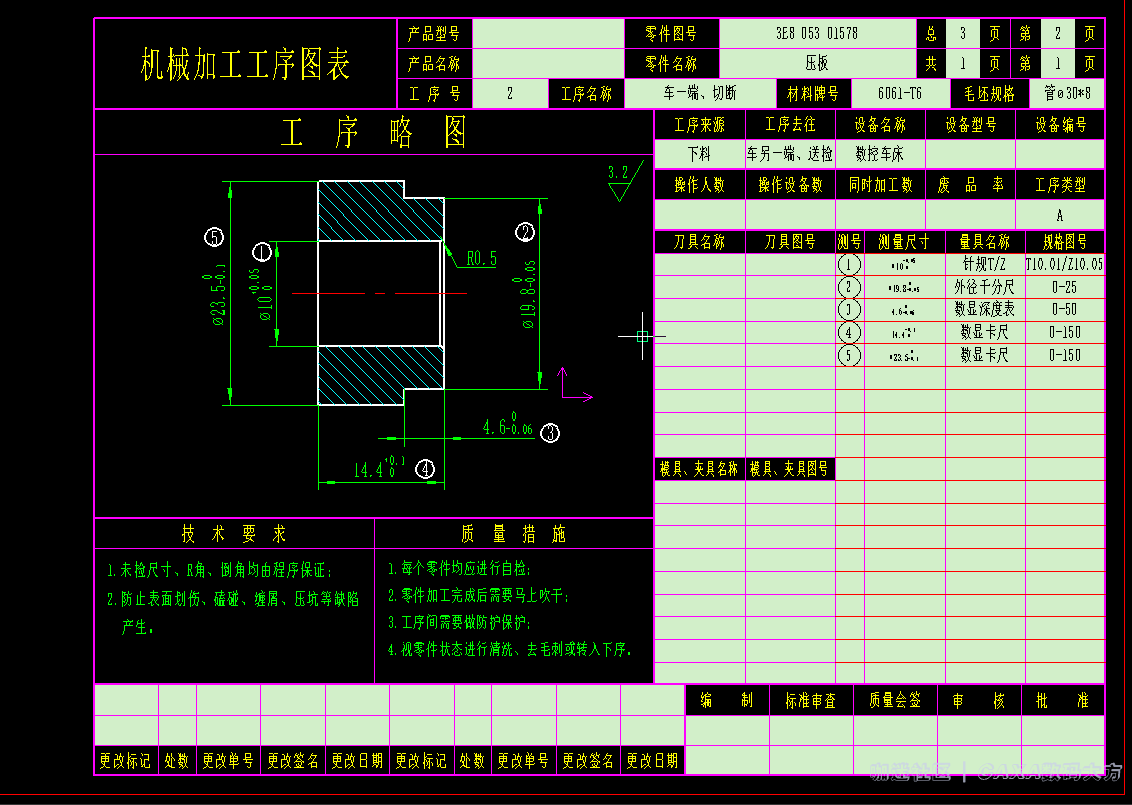
Task: Select the 针规T/Z gauge name cell
Action: pyautogui.click(x=984, y=265)
